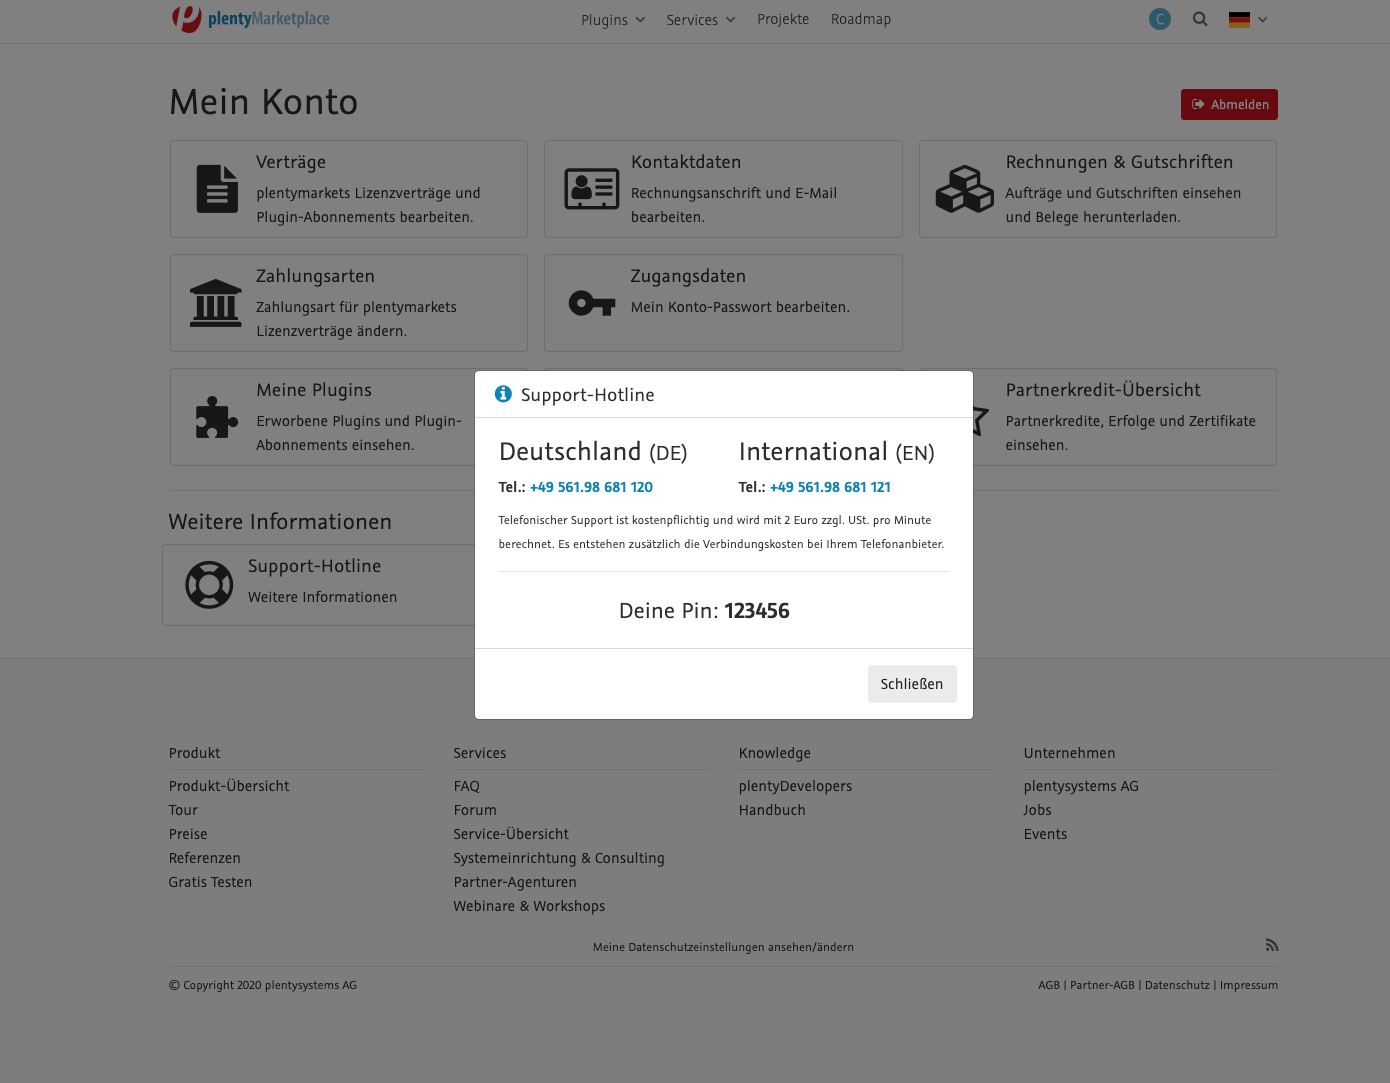Open Partner-Agenturen footer link
This screenshot has width=1390, height=1083.
pos(515,882)
